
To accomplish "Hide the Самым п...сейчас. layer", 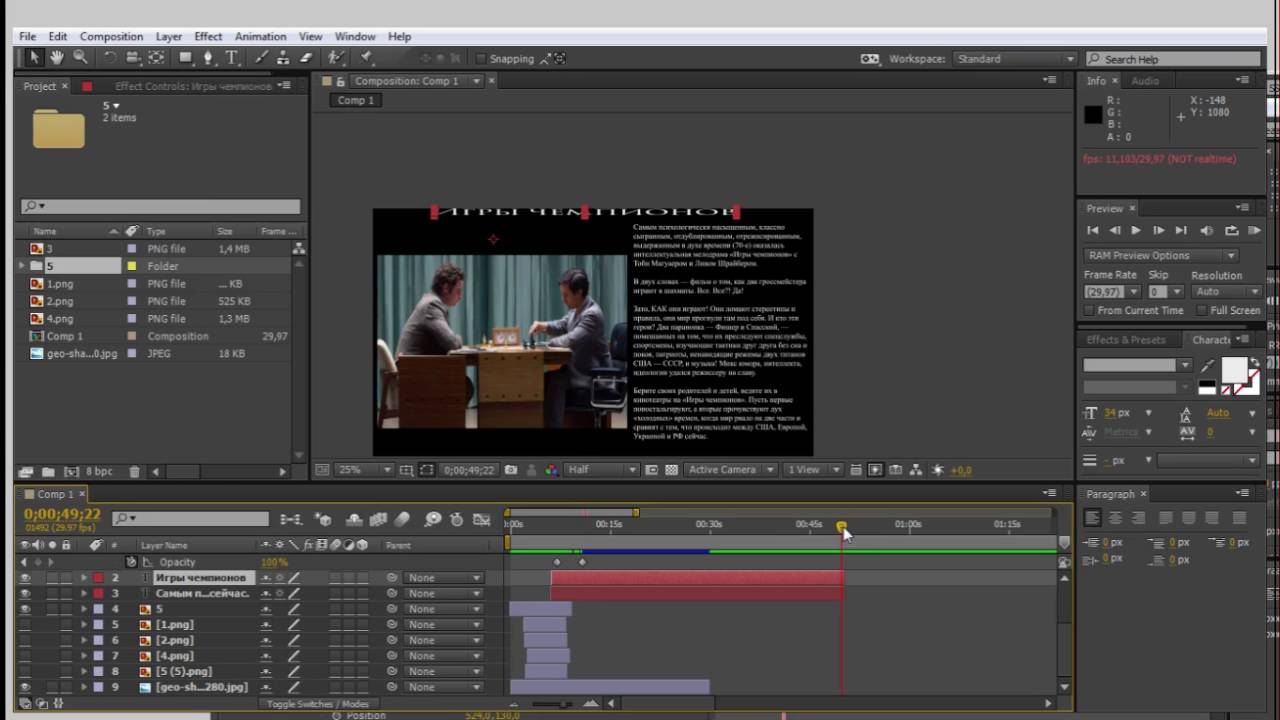I will (26, 593).
